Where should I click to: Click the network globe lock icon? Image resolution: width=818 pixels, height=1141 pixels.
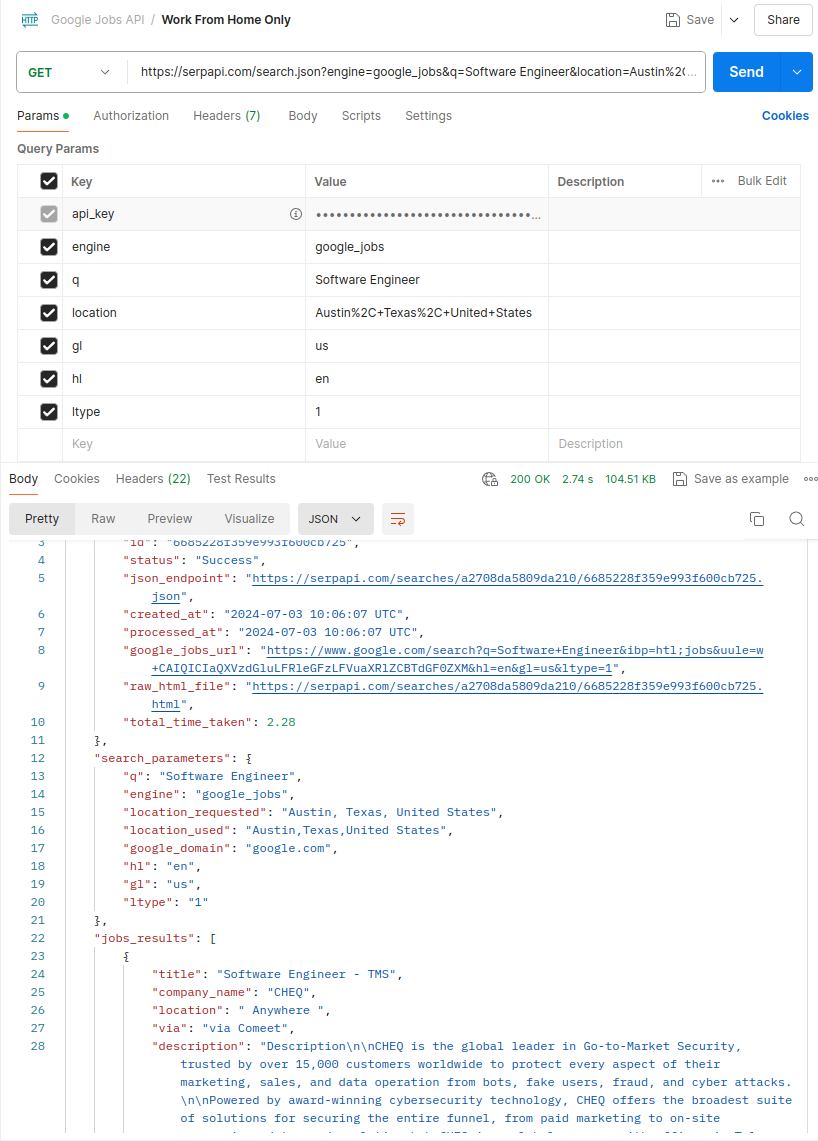tap(490, 479)
